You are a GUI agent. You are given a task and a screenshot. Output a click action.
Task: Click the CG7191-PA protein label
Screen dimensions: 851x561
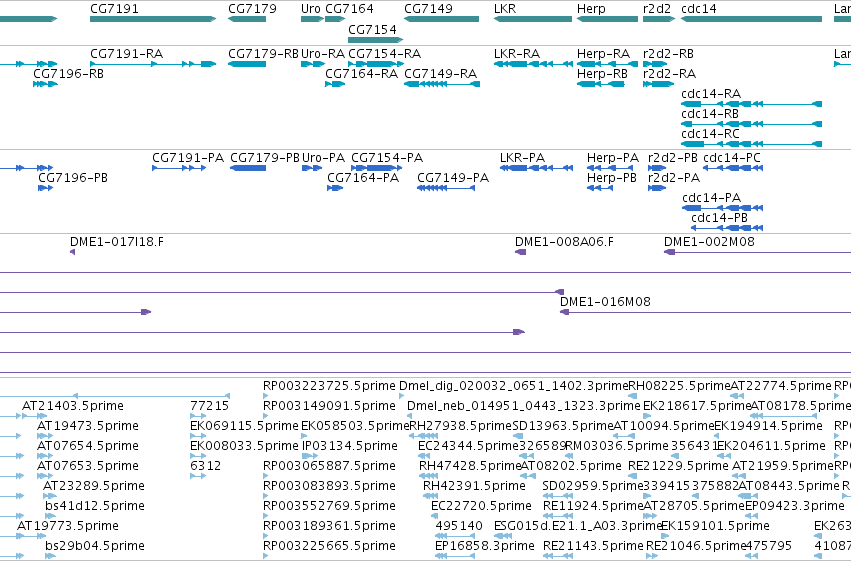[188, 158]
